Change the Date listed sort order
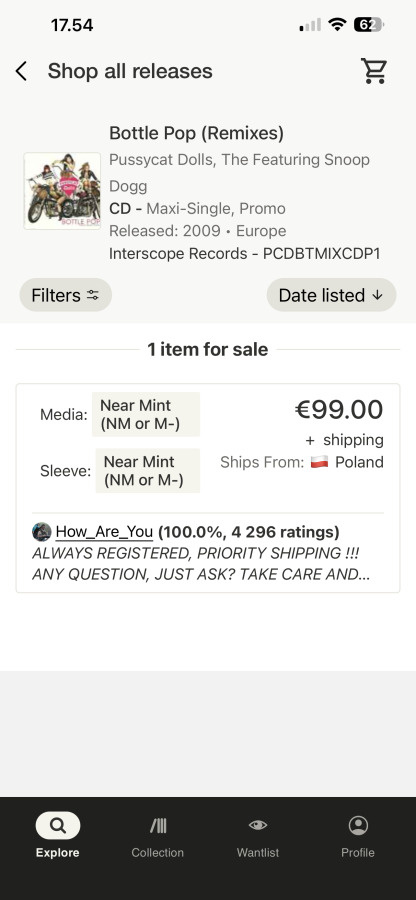The height and width of the screenshot is (900, 416). pos(331,295)
